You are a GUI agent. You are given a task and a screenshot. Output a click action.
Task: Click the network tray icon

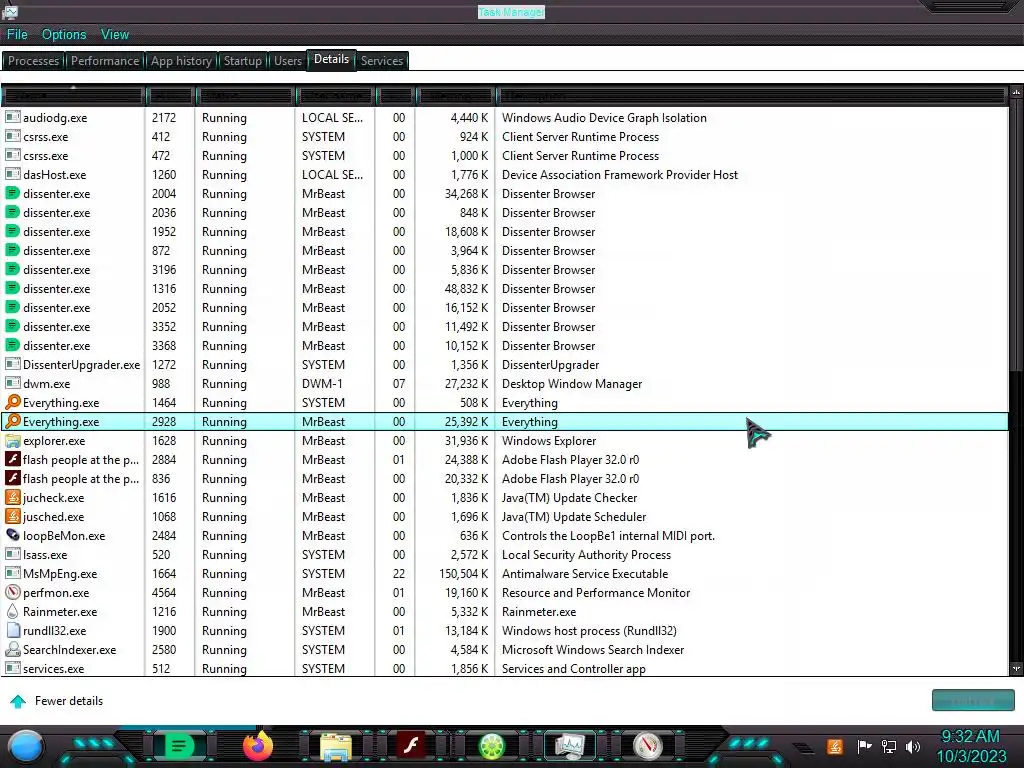tap(889, 746)
